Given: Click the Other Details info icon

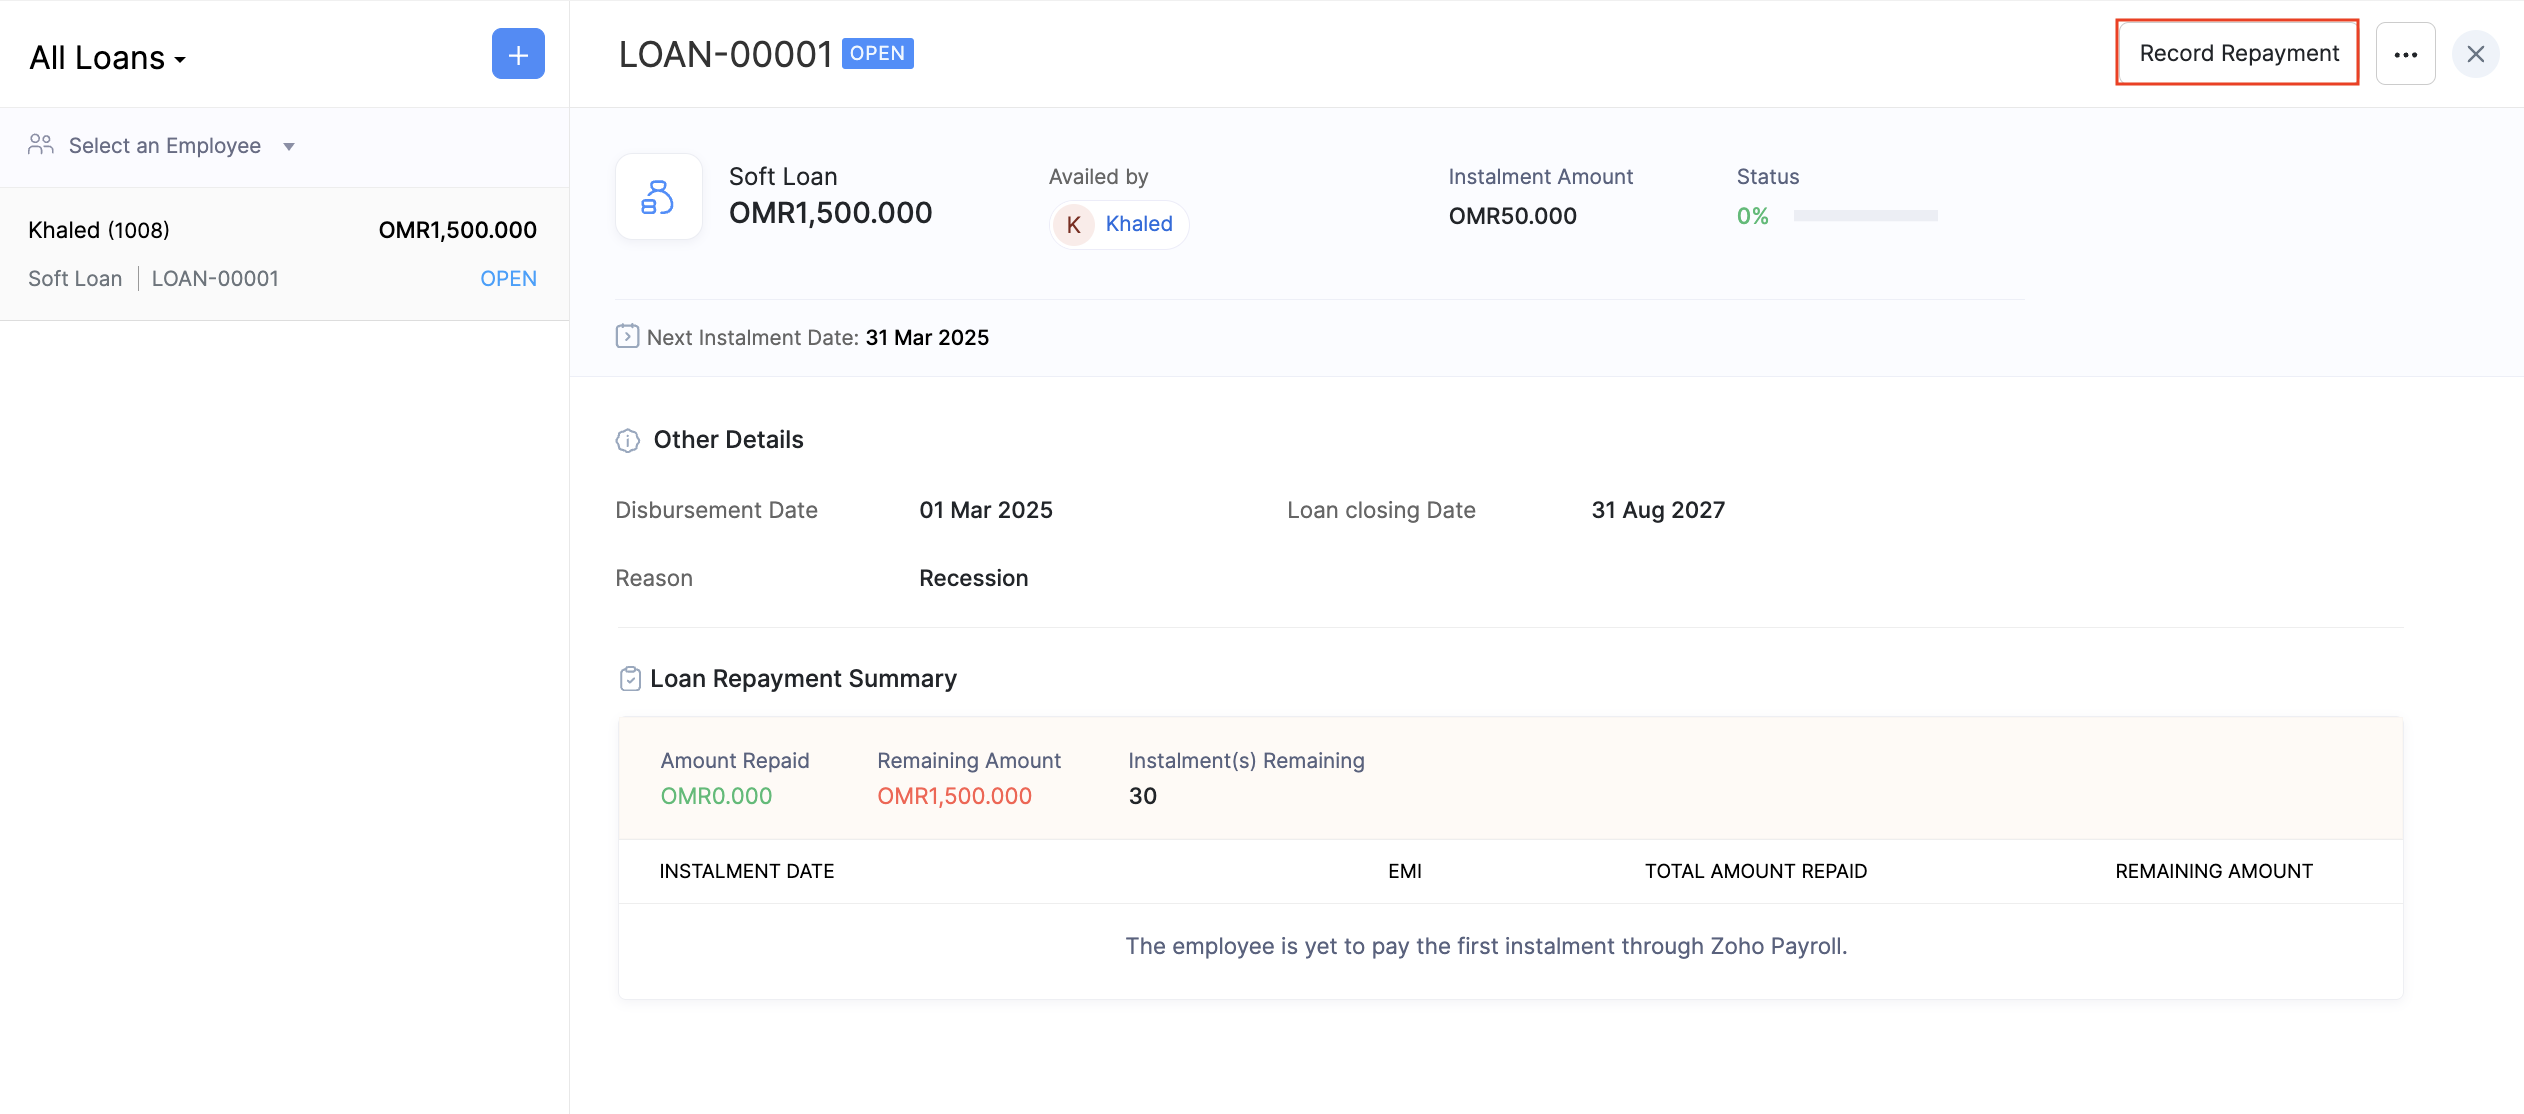Looking at the screenshot, I should coord(627,440).
